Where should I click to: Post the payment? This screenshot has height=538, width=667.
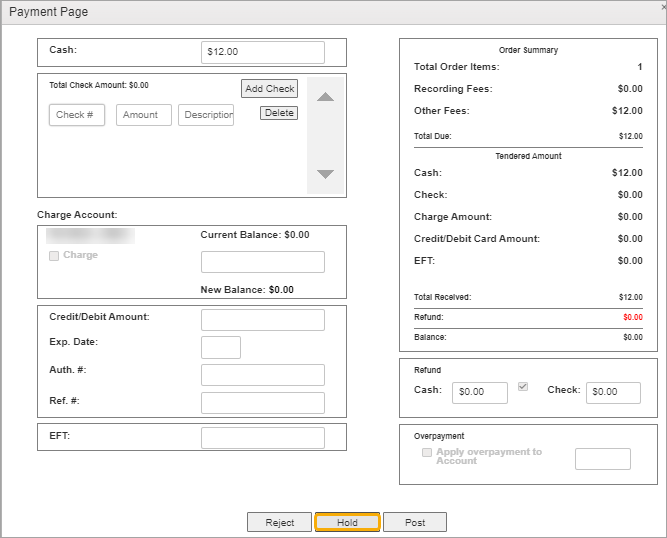(x=415, y=522)
